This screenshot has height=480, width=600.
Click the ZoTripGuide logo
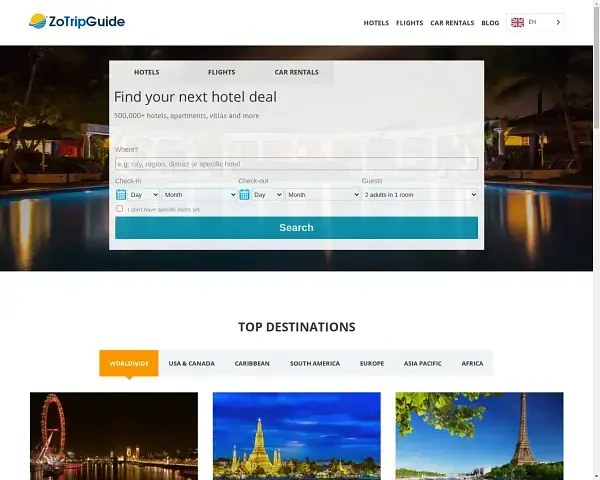(x=77, y=21)
